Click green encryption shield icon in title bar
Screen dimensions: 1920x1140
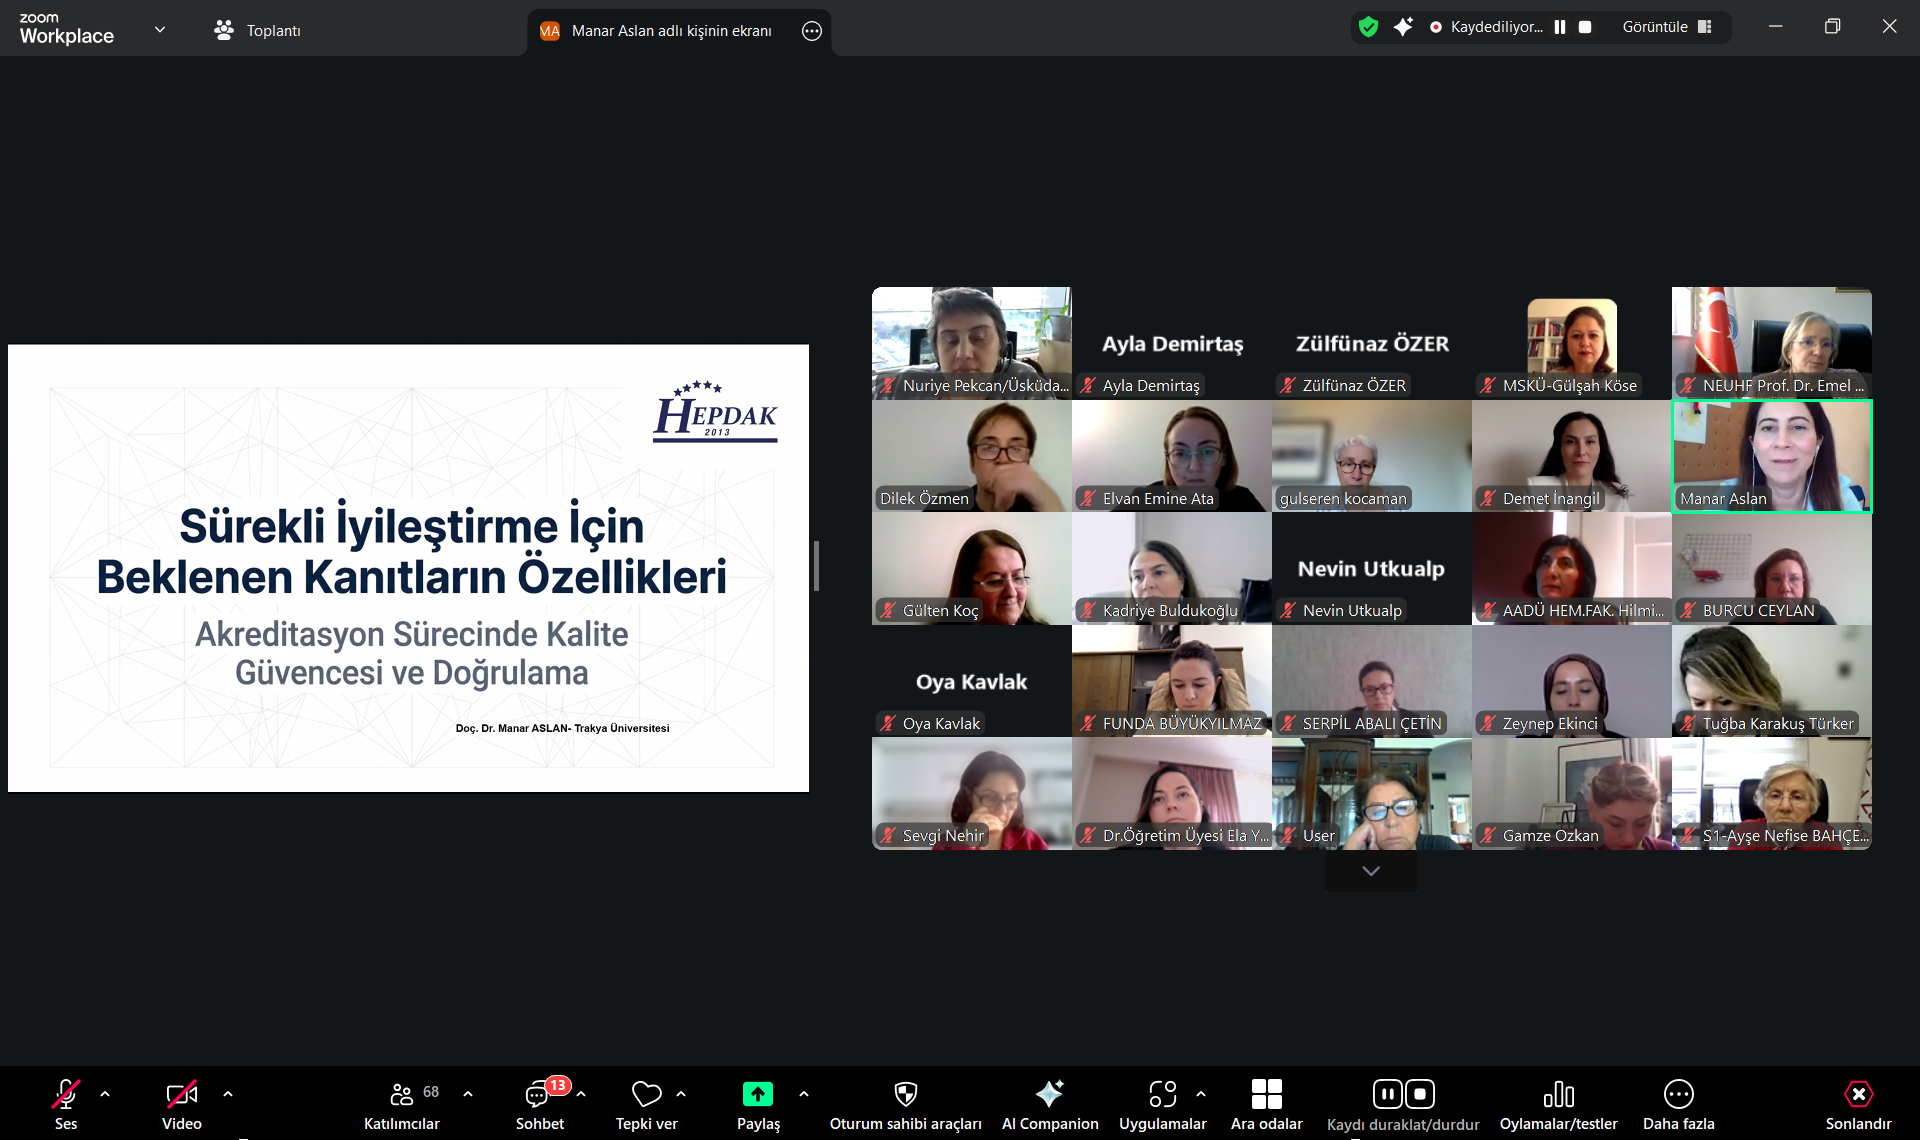click(1368, 27)
